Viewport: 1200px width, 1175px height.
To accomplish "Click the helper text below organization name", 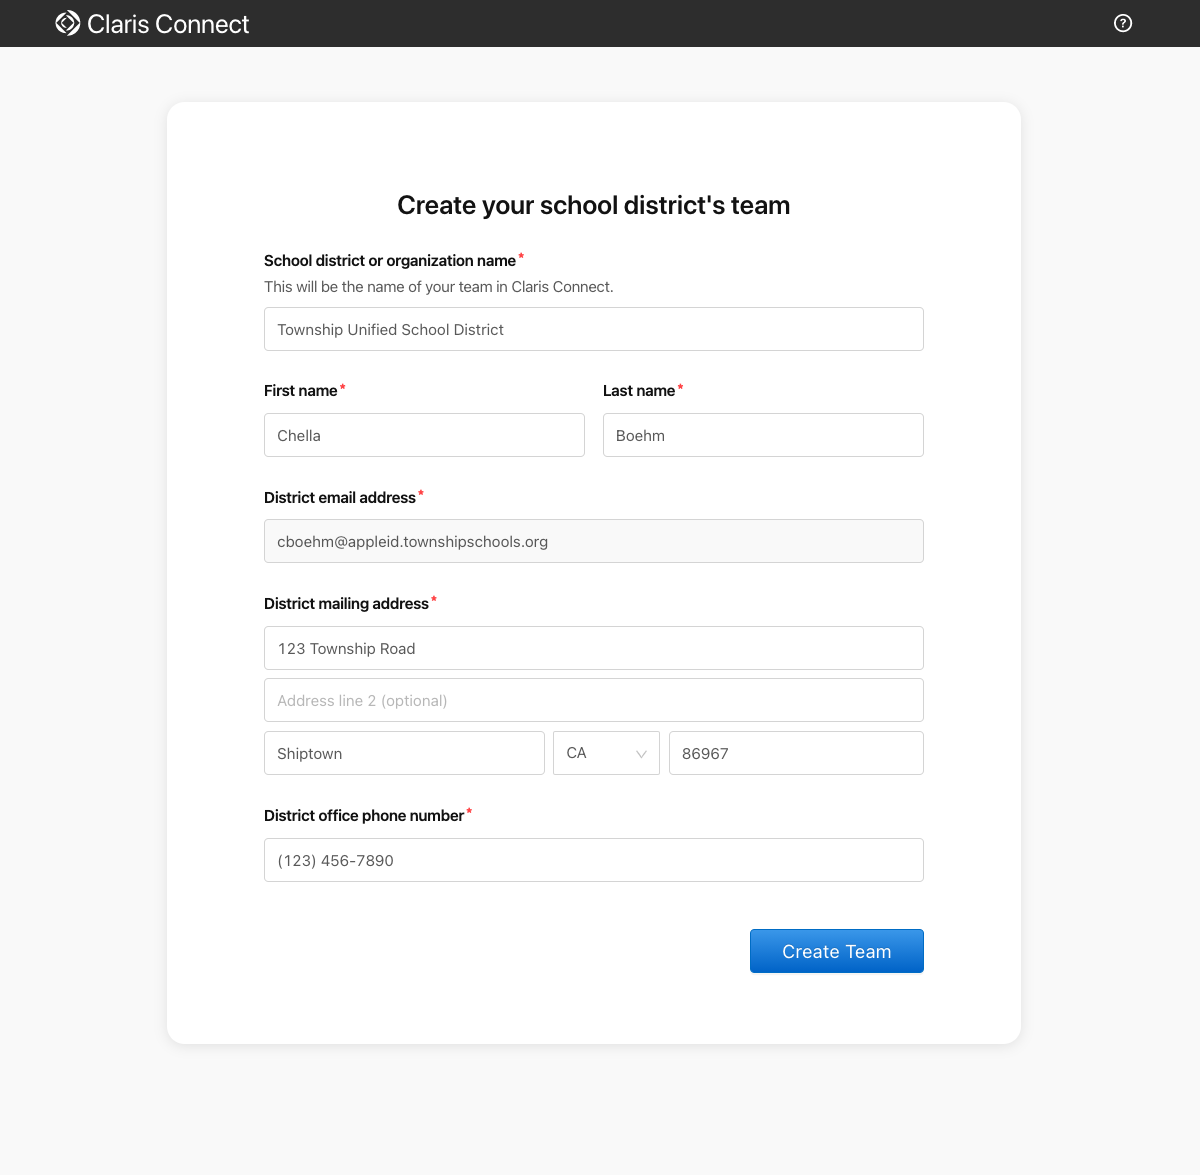I will point(439,287).
